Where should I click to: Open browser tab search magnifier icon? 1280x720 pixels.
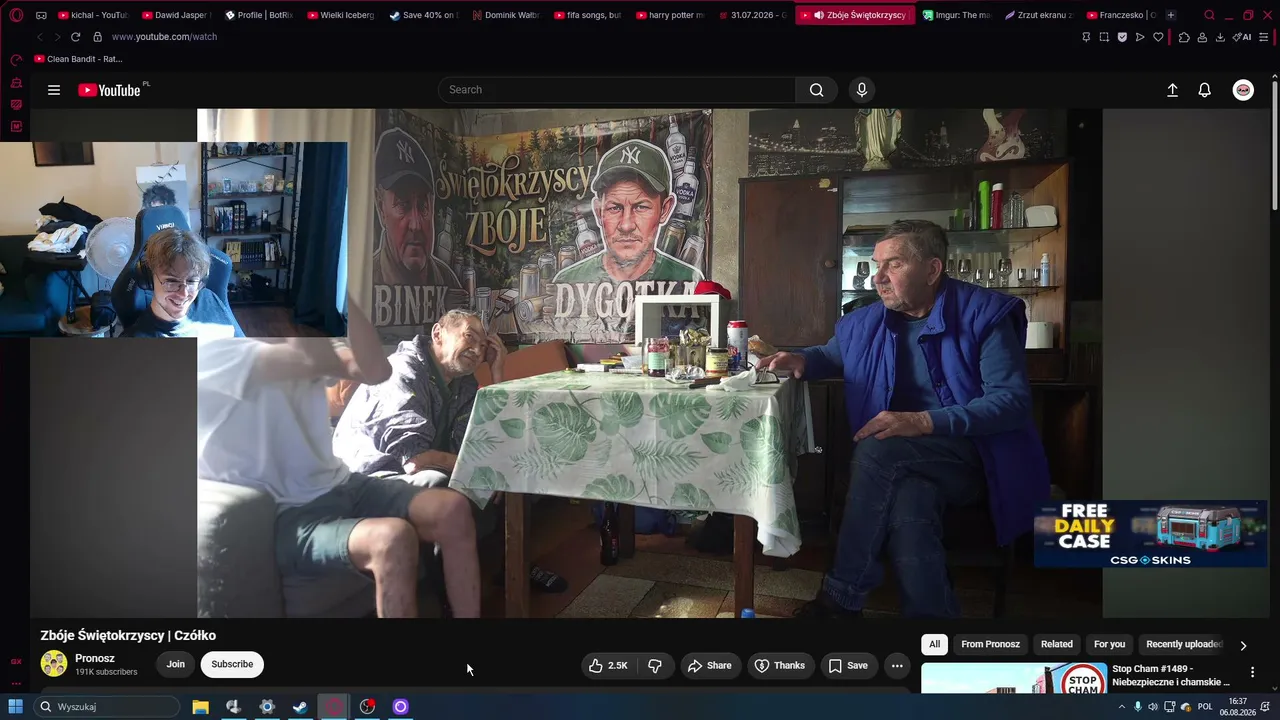coord(1210,15)
